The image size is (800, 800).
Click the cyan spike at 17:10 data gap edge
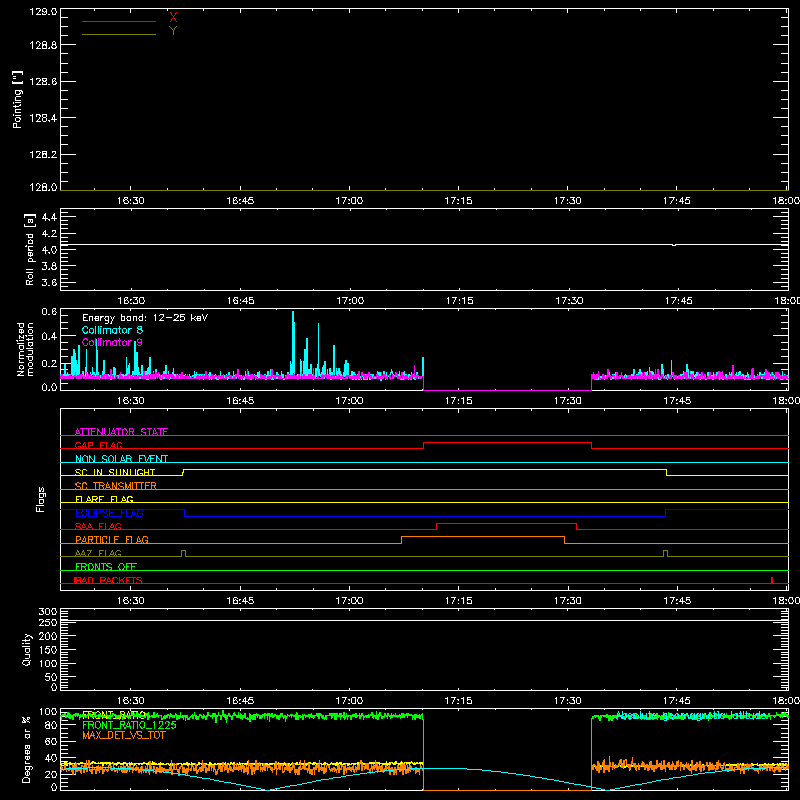coord(423,367)
